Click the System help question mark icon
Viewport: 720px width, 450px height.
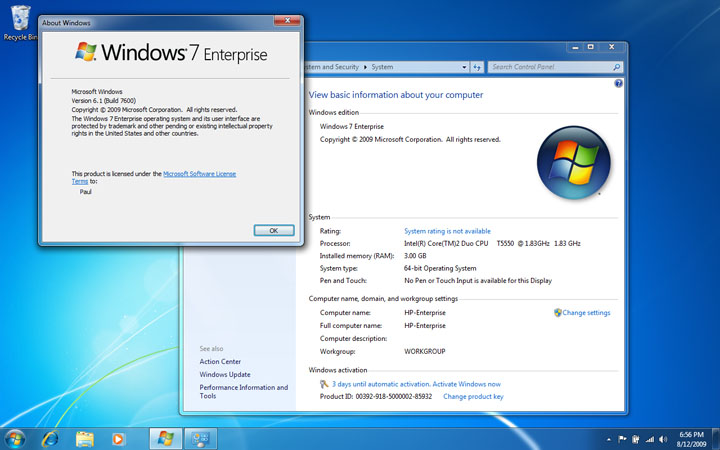[617, 86]
